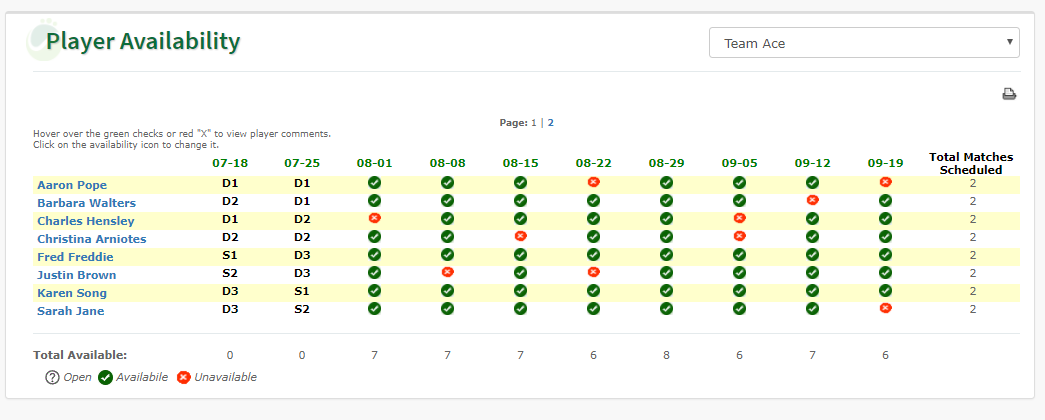
Task: Change Justin Brown's 09-12 available check
Action: point(812,272)
